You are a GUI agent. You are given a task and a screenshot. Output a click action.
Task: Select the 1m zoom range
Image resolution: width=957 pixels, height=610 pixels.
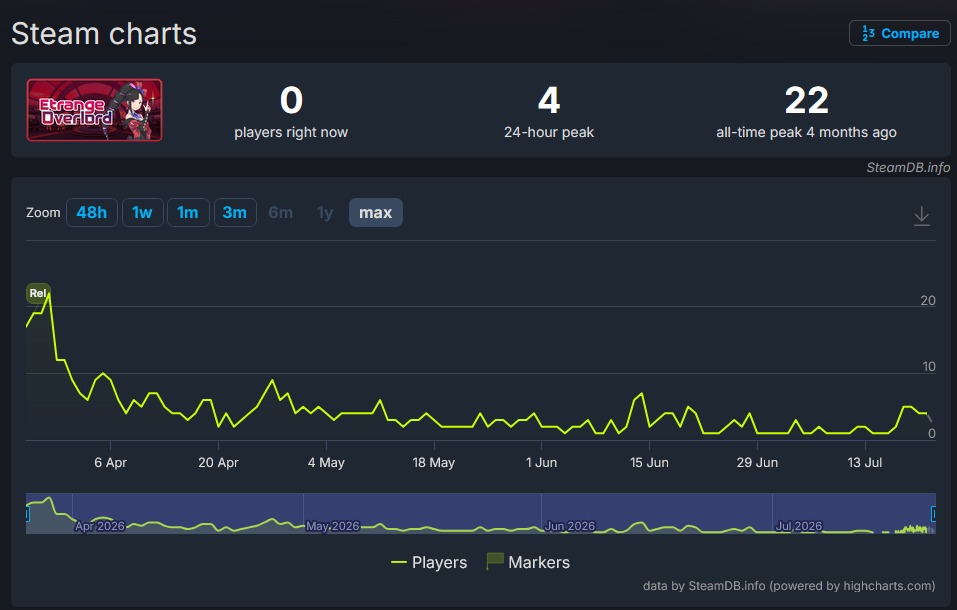point(188,212)
